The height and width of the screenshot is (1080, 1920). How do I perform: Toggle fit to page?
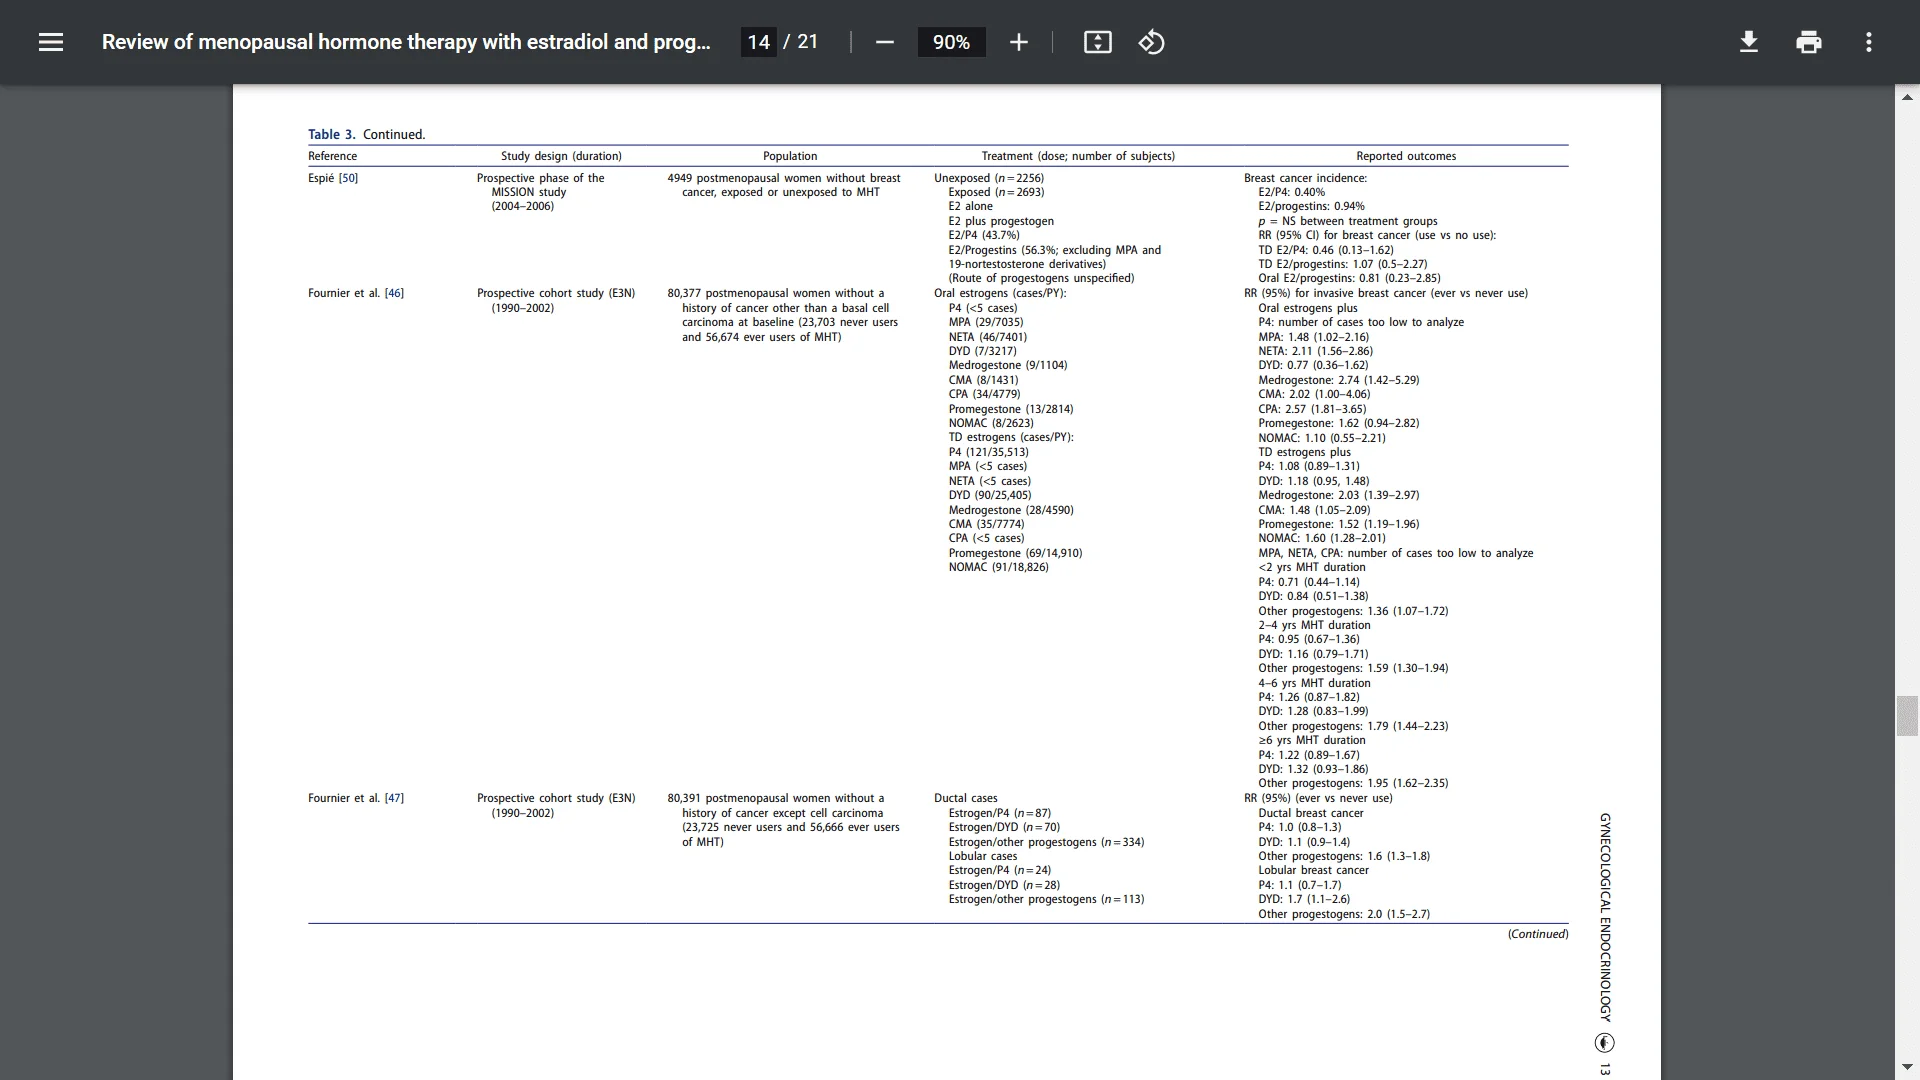(1097, 42)
